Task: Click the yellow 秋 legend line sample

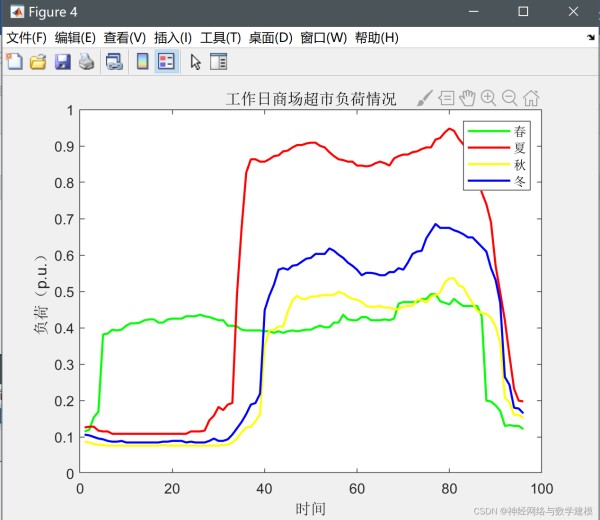Action: [x=489, y=165]
